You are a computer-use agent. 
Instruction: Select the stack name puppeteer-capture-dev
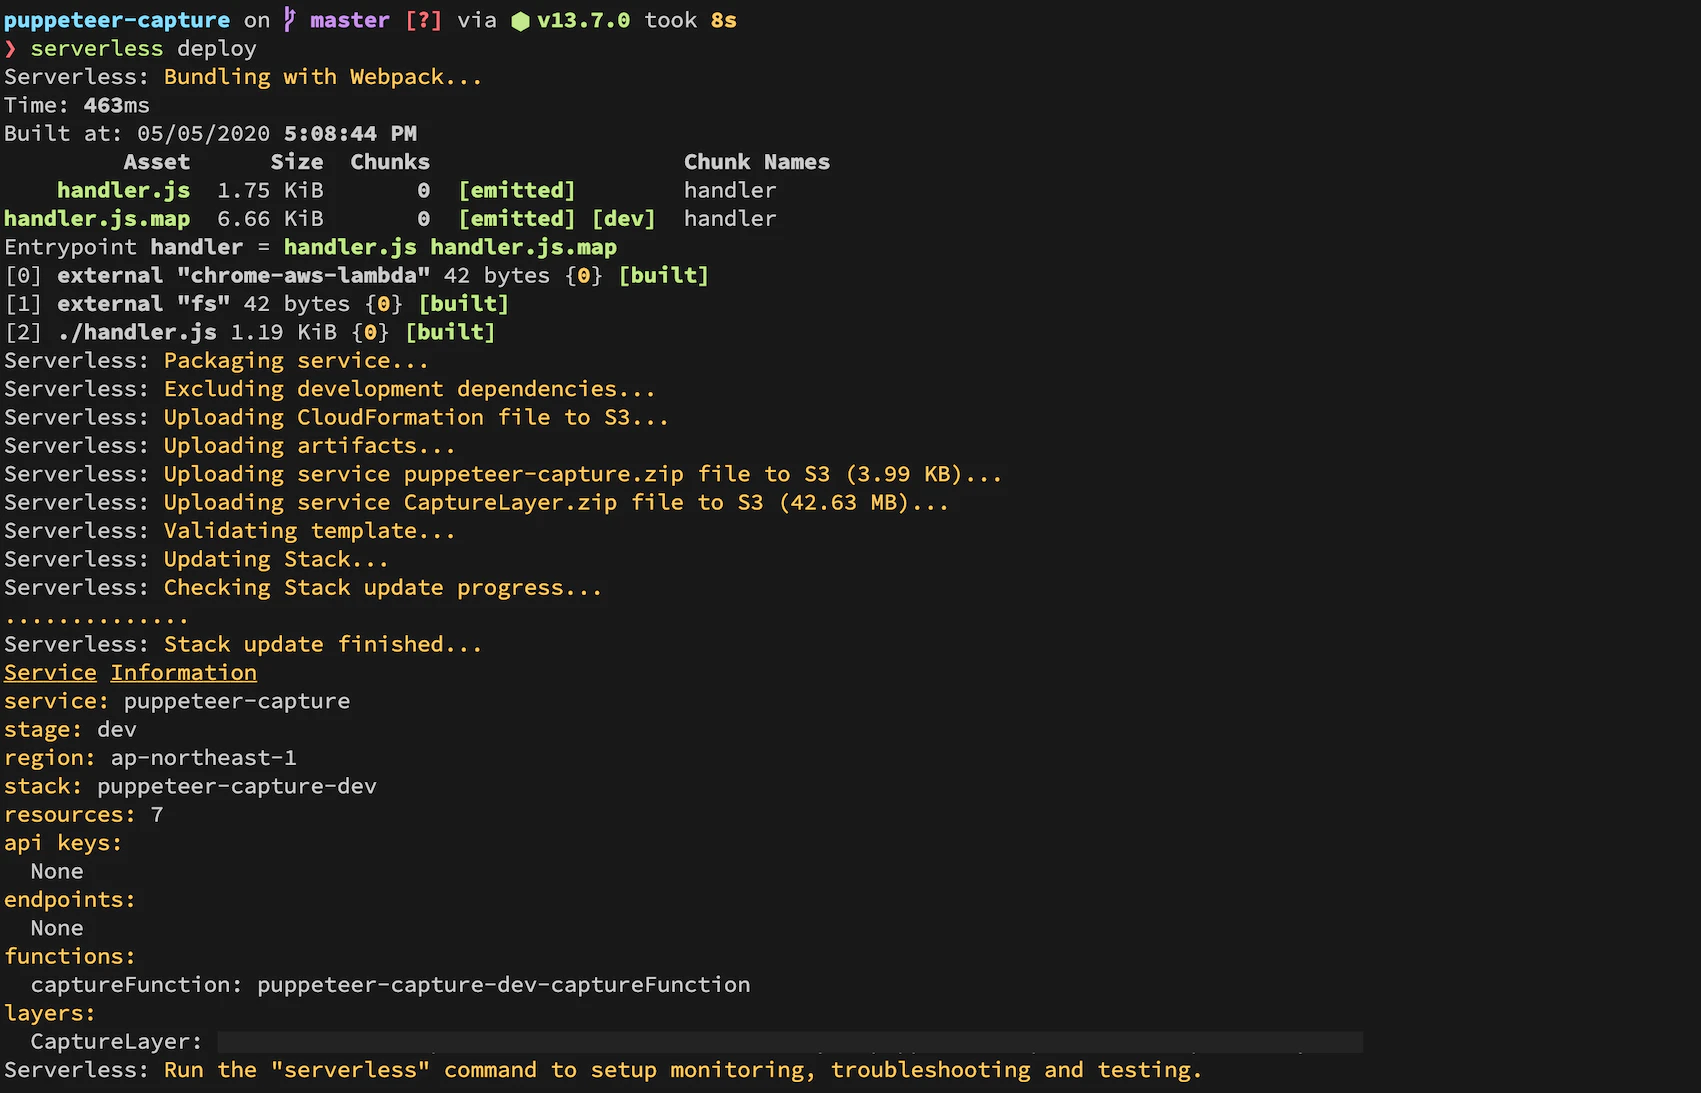237,786
